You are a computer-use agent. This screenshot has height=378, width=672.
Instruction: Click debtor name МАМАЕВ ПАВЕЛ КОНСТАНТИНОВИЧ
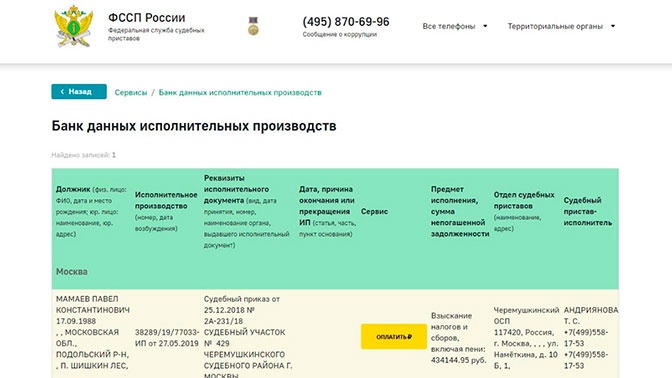[x=93, y=304]
